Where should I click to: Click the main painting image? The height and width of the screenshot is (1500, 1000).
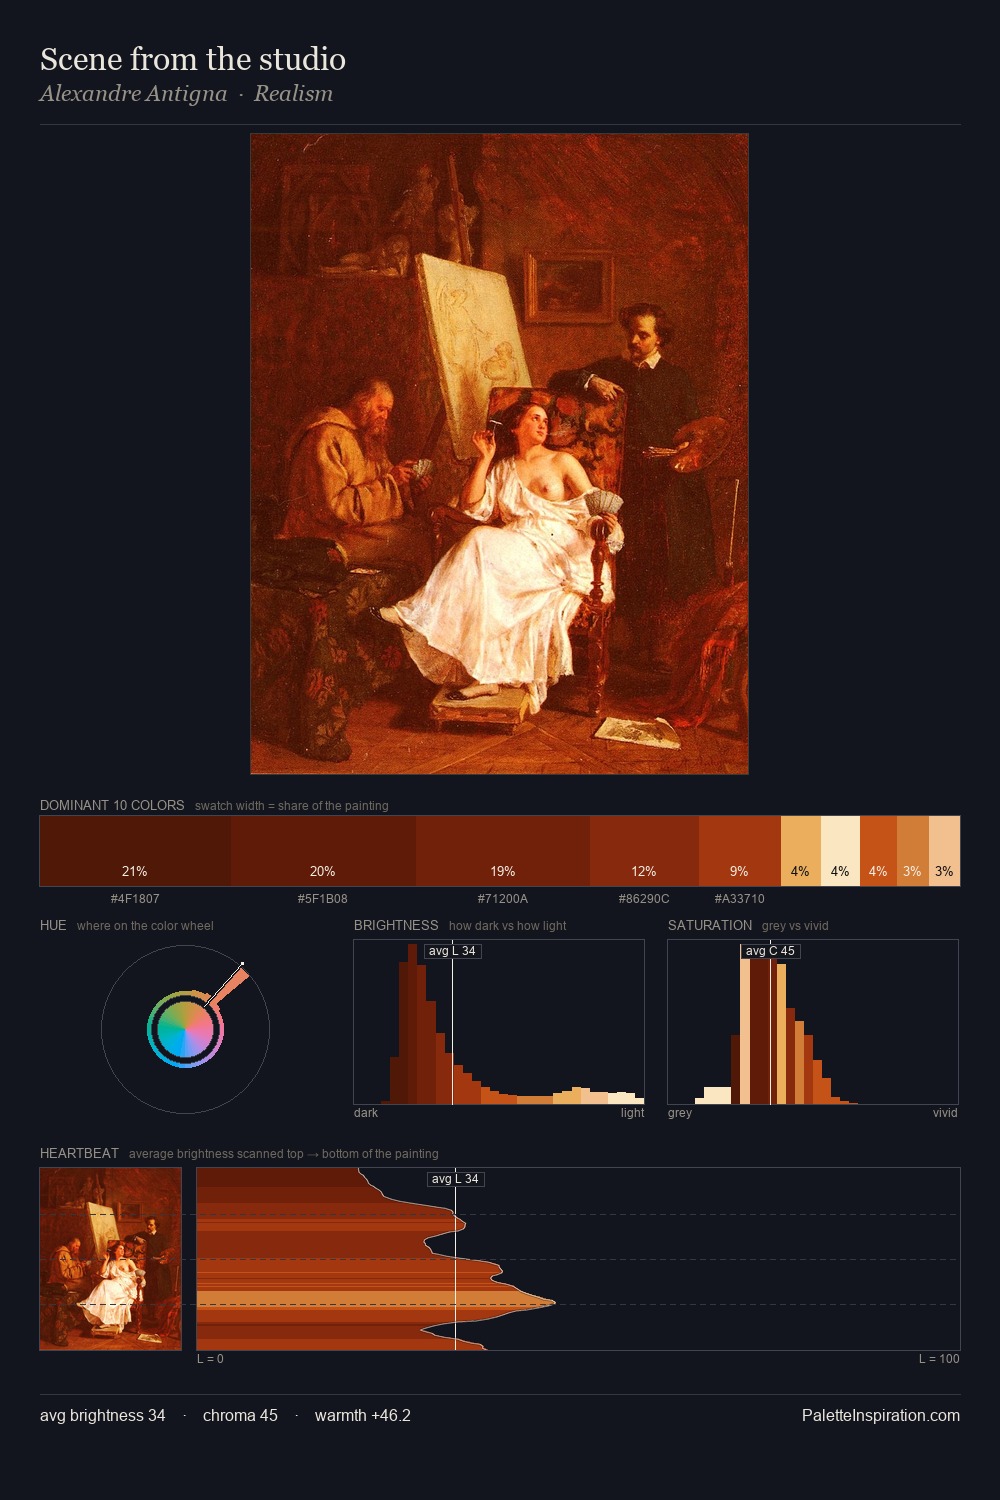tap(499, 454)
